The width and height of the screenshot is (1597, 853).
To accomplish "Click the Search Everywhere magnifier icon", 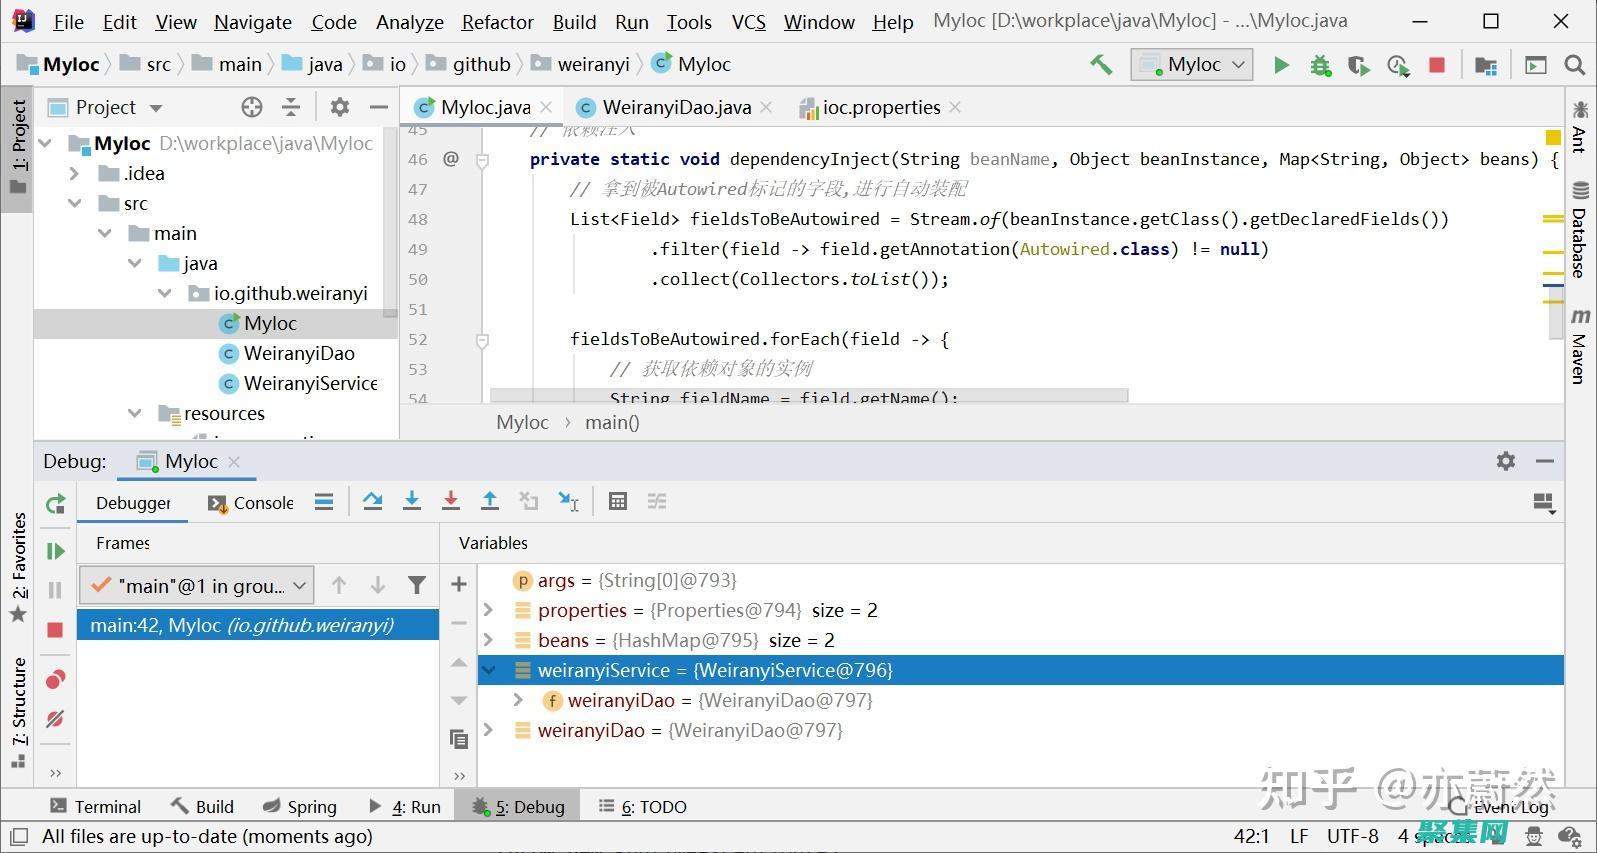I will coord(1574,65).
